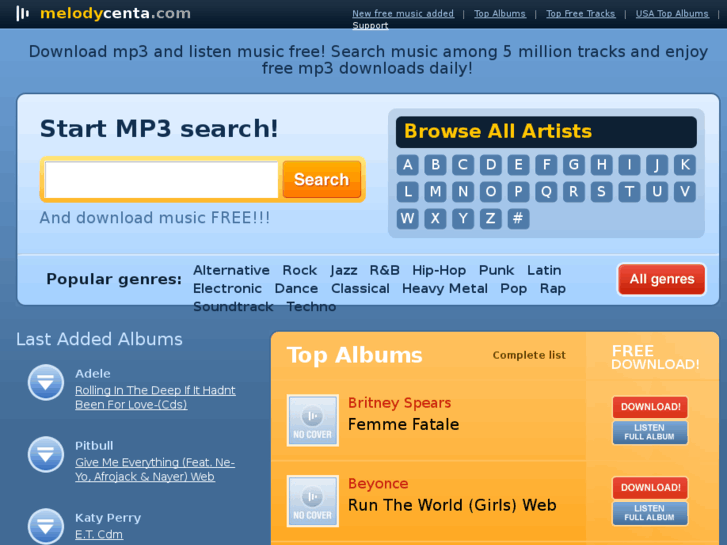Open Katy Perry's E.T. Cdm link
The image size is (727, 545).
pyautogui.click(x=99, y=534)
